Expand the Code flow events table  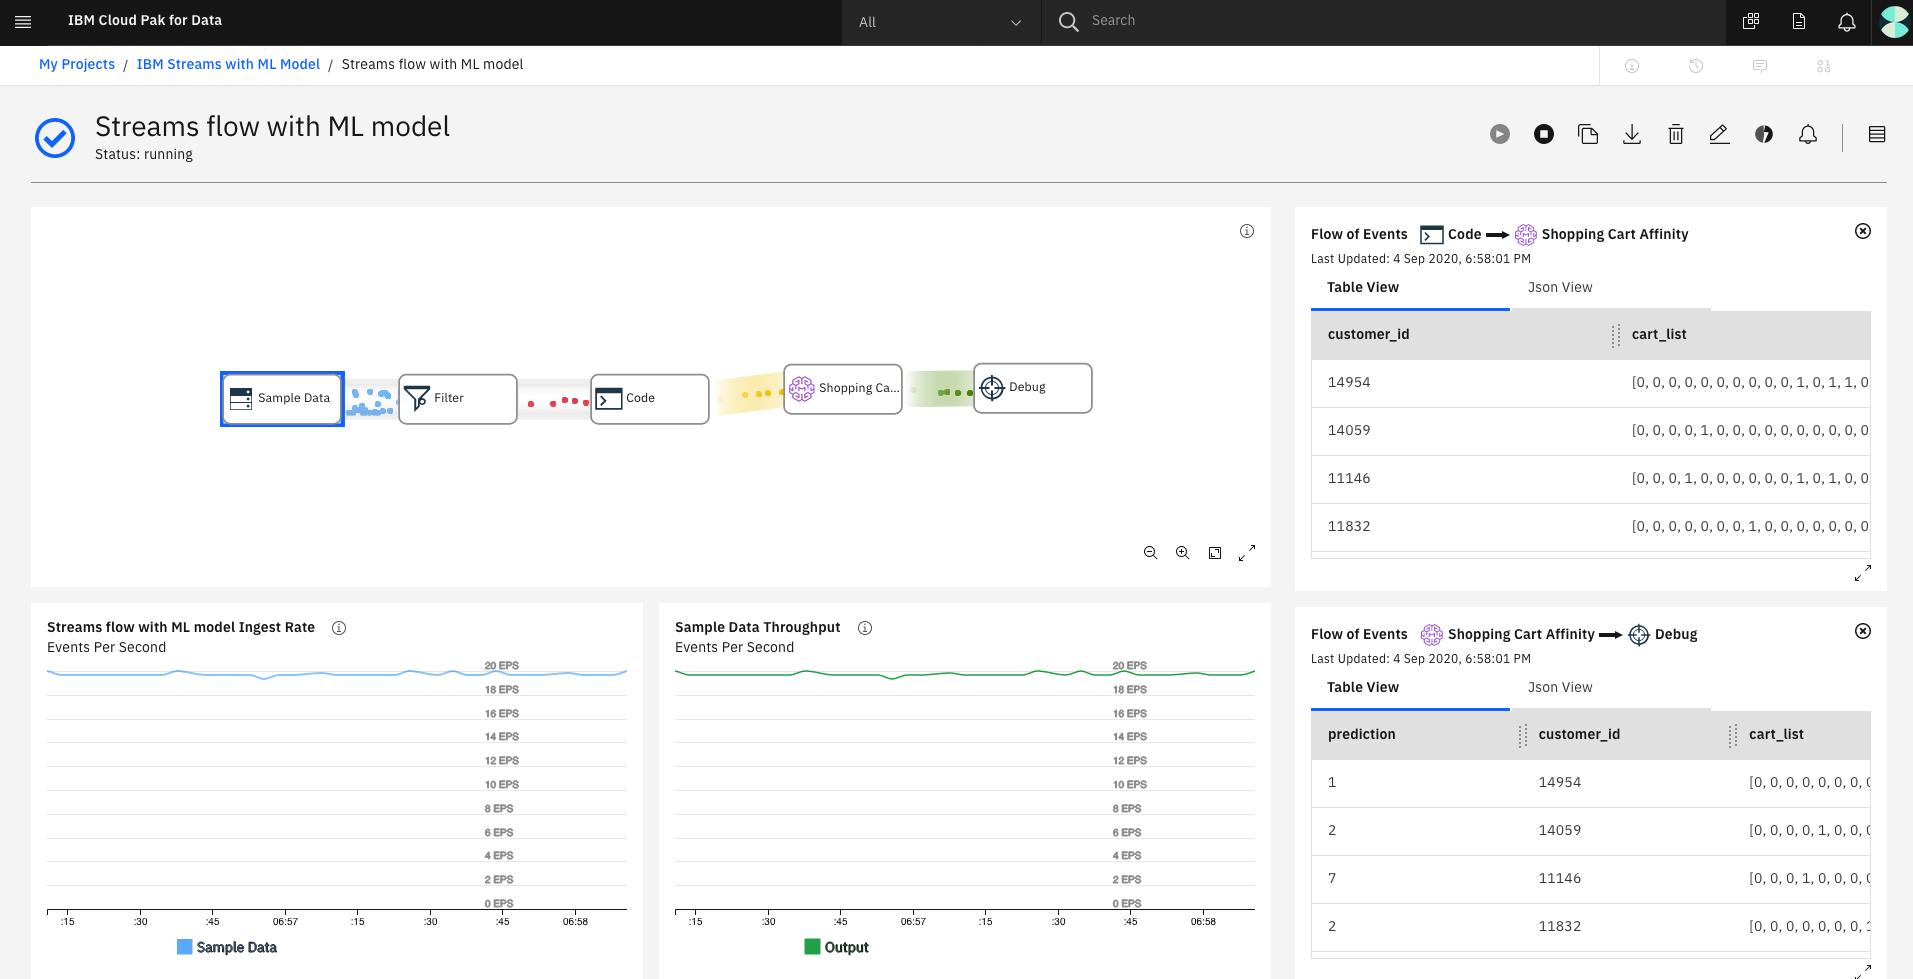[x=1863, y=573]
